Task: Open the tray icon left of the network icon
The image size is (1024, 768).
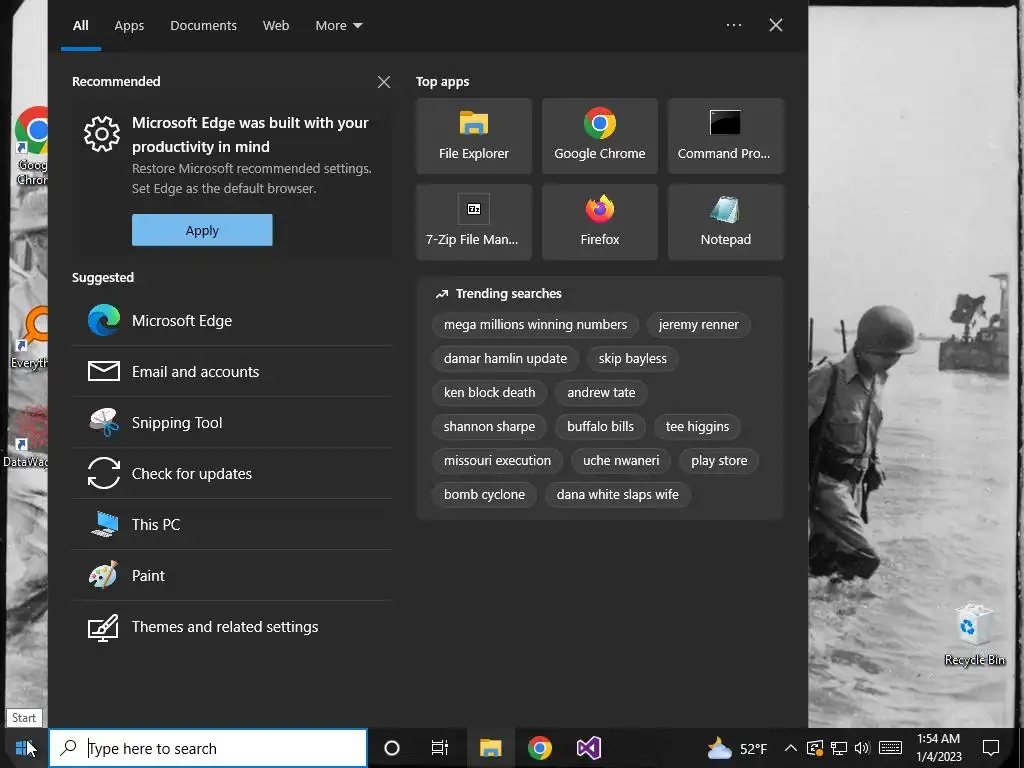Action: (815, 748)
